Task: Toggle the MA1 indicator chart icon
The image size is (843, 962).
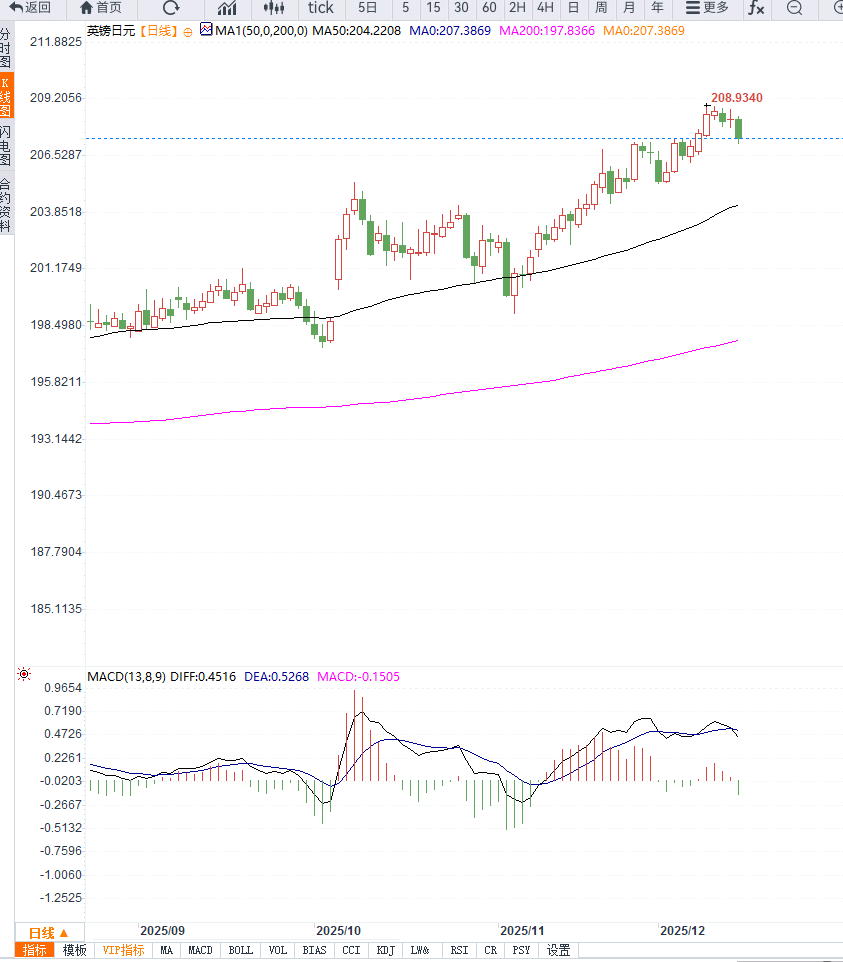Action: tap(206, 30)
